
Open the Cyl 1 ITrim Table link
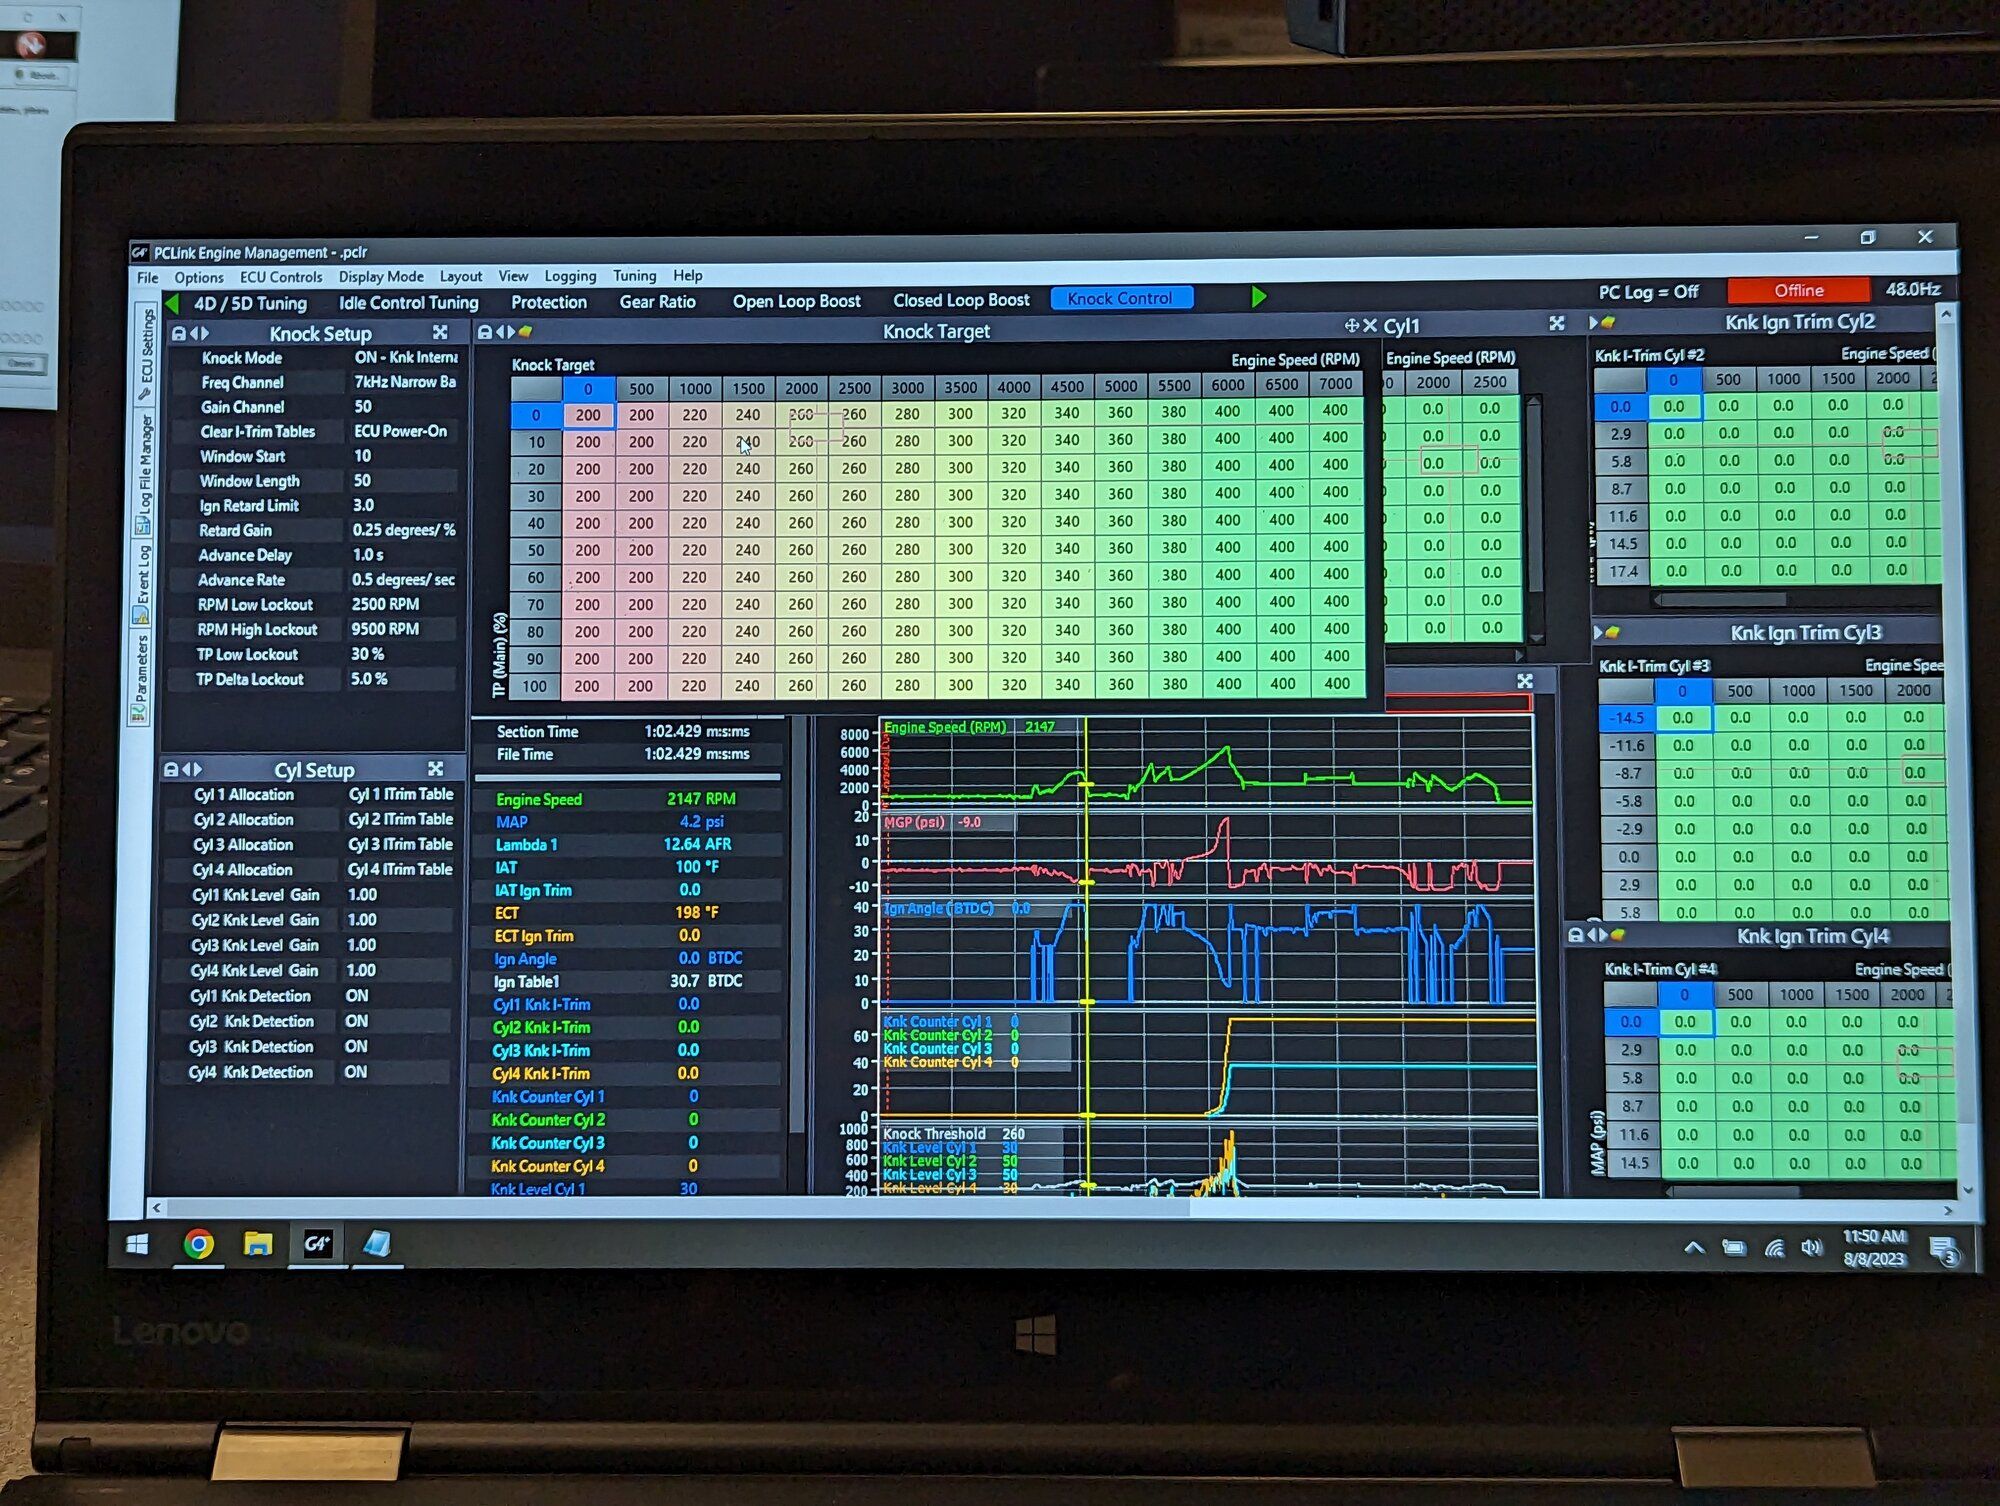pyautogui.click(x=401, y=794)
